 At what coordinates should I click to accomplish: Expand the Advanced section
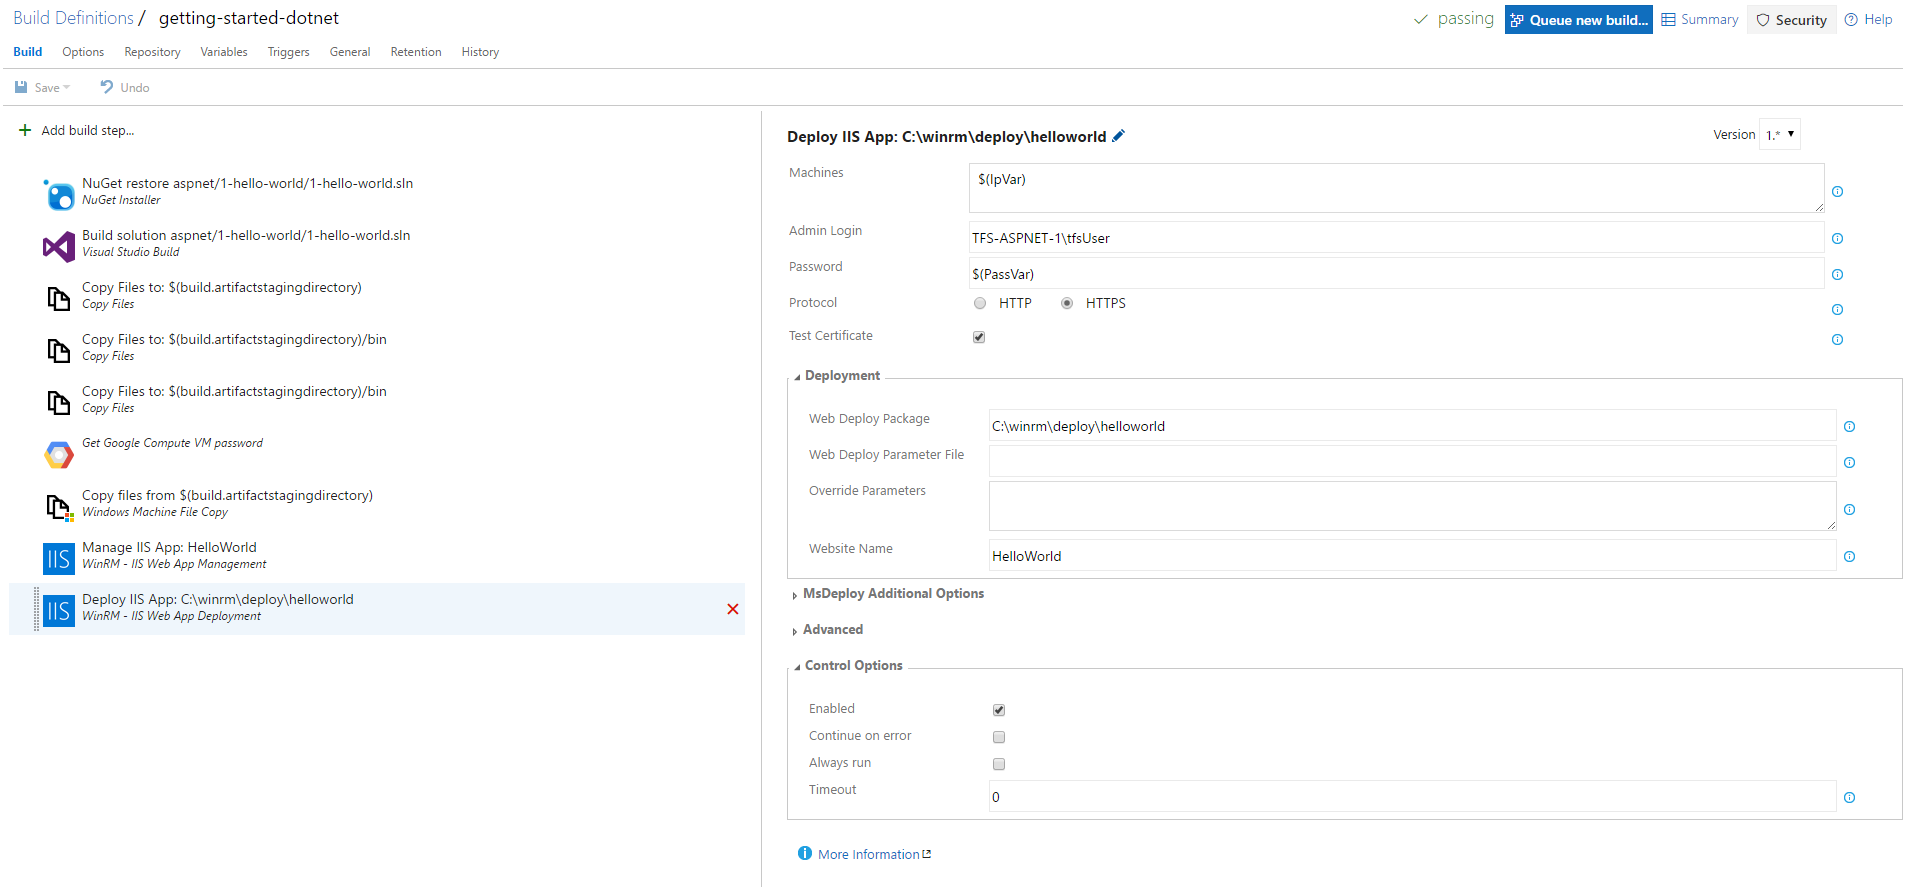coord(795,631)
